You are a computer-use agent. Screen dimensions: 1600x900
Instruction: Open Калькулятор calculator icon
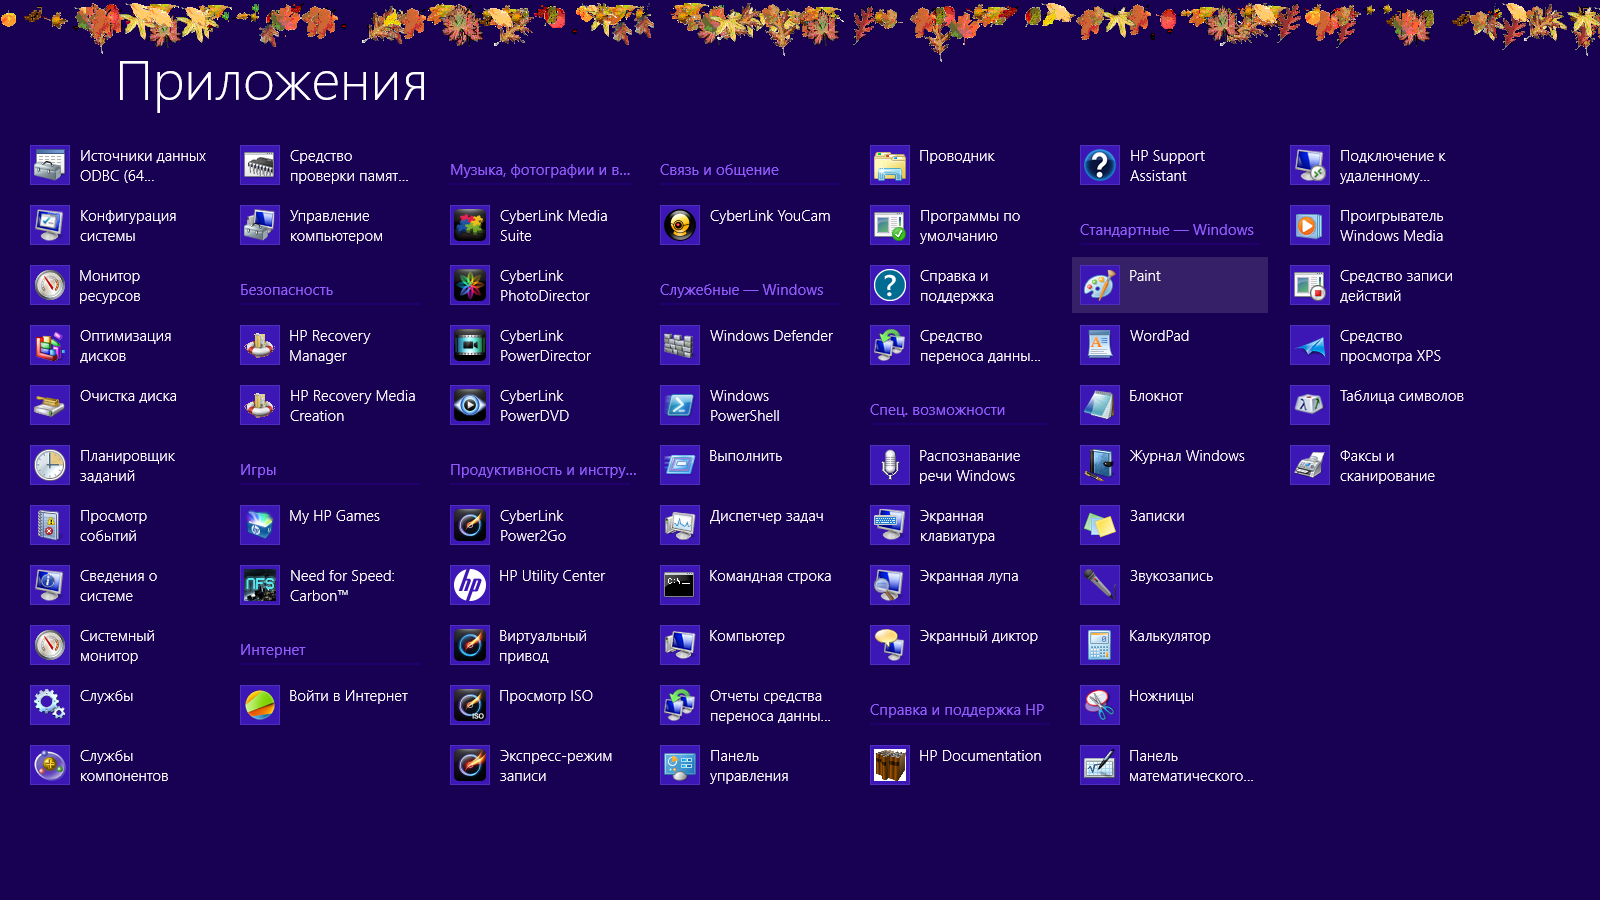[x=1100, y=645]
